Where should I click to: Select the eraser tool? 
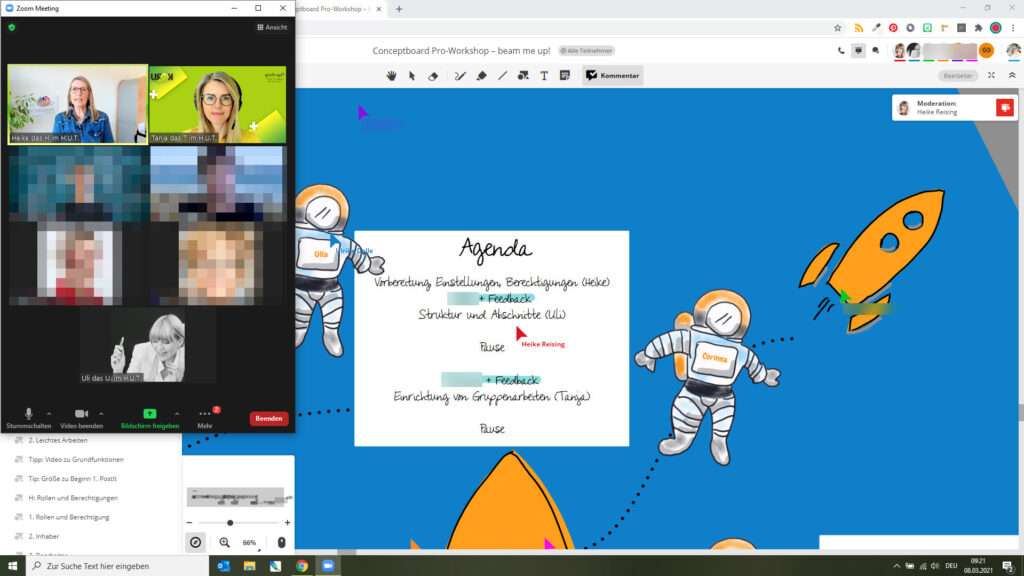[433, 76]
